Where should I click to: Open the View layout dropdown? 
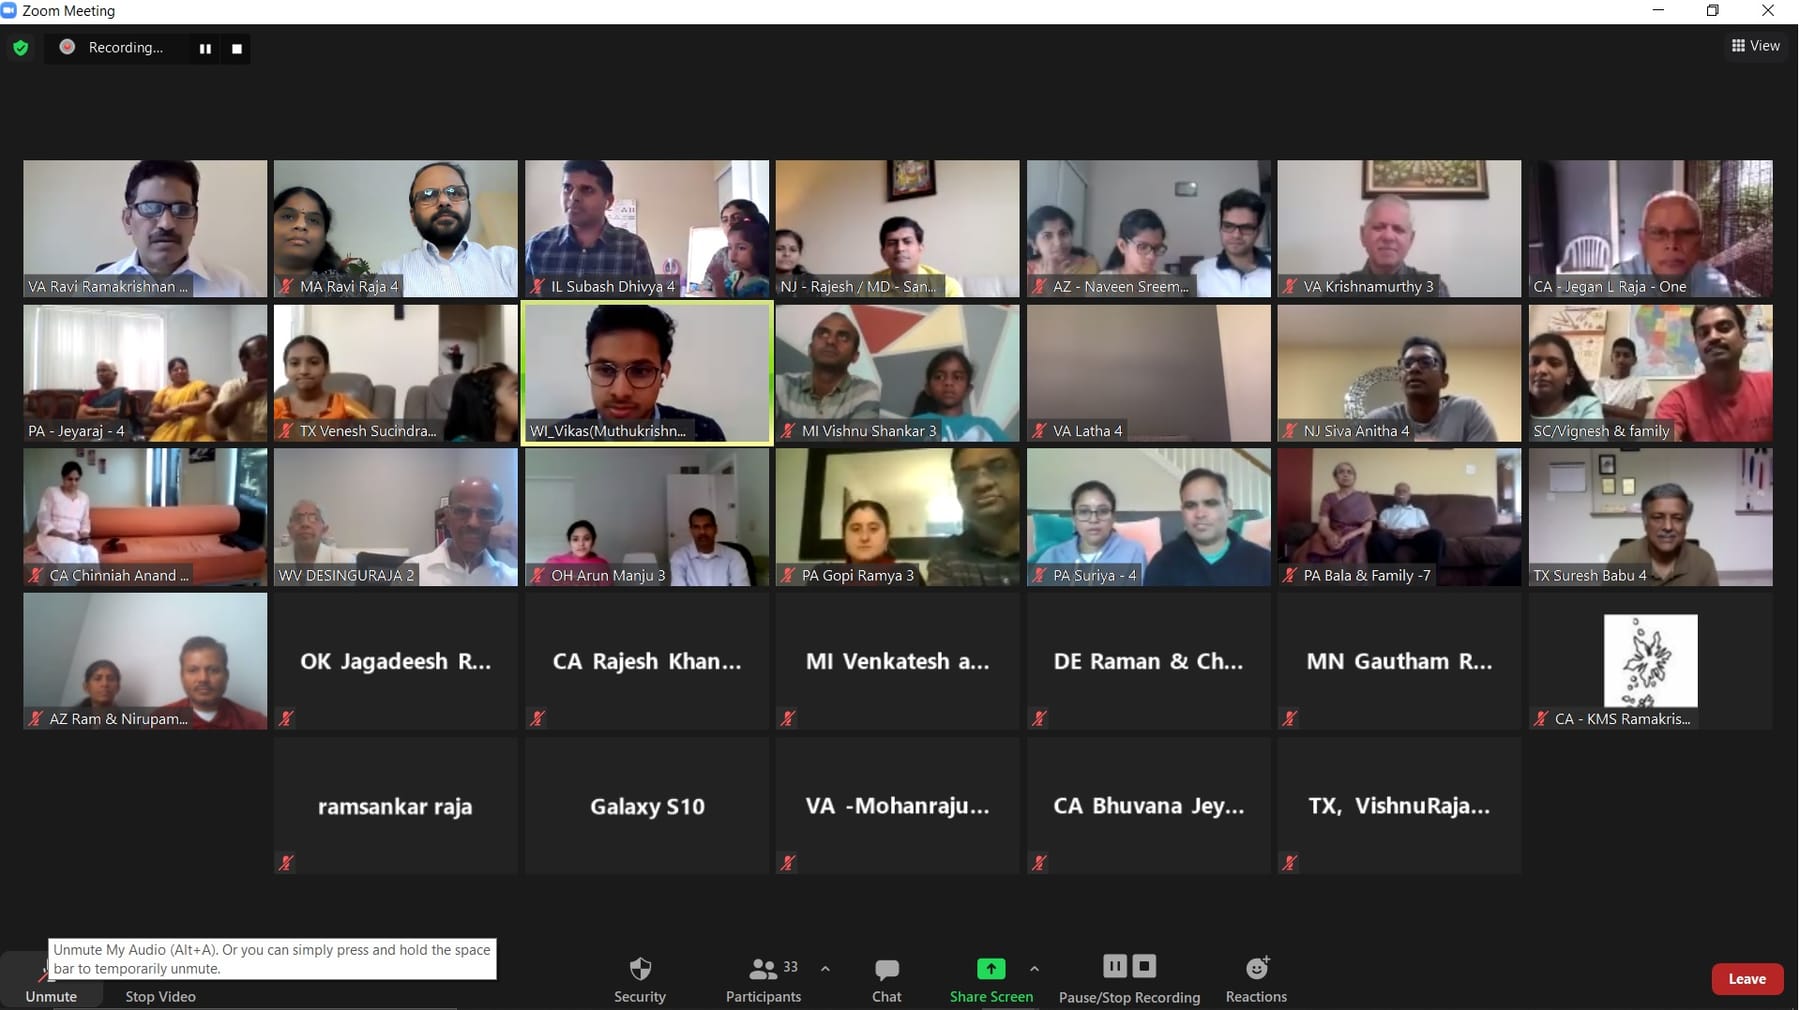pyautogui.click(x=1756, y=46)
